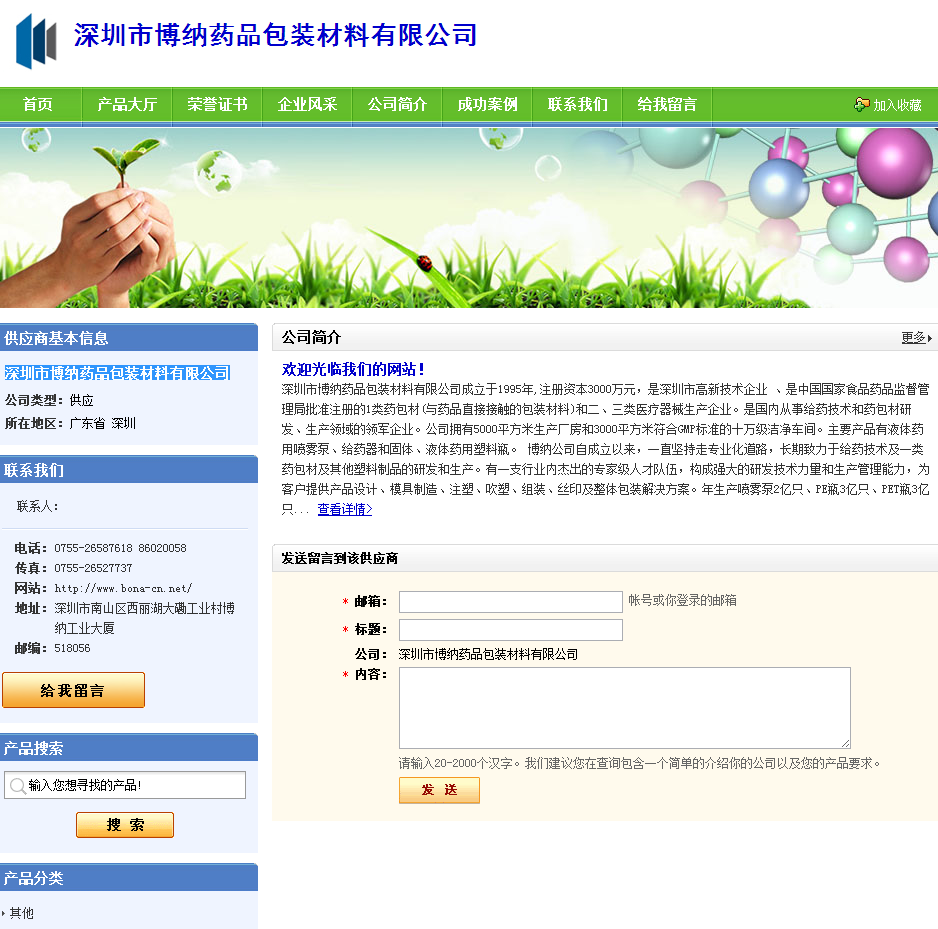Image resolution: width=938 pixels, height=929 pixels.
Task: Open 给我留言 in the green navigation bar
Action: click(667, 105)
